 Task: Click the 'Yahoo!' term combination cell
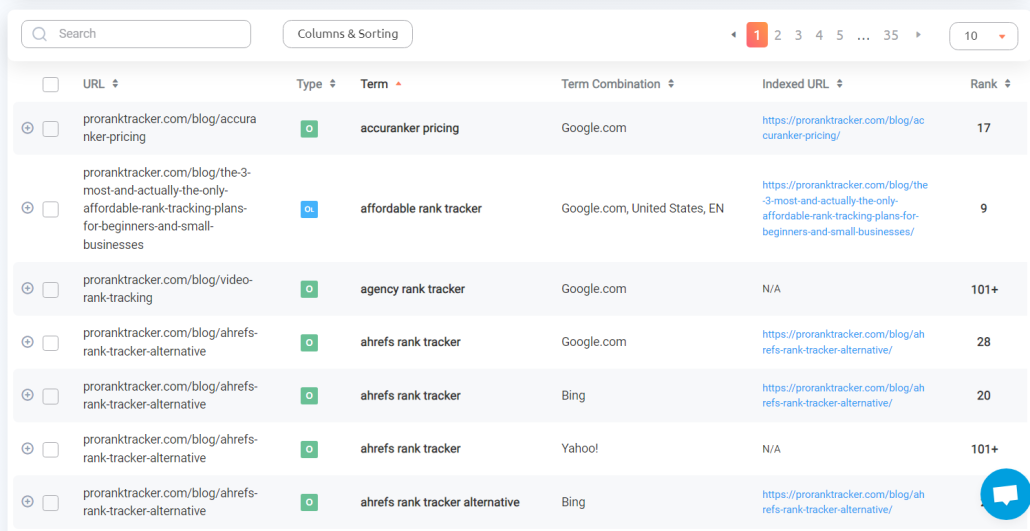[x=580, y=449]
